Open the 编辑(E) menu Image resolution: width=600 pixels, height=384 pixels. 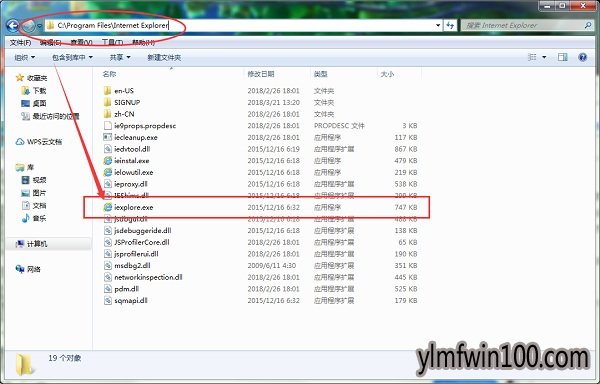tap(51, 42)
